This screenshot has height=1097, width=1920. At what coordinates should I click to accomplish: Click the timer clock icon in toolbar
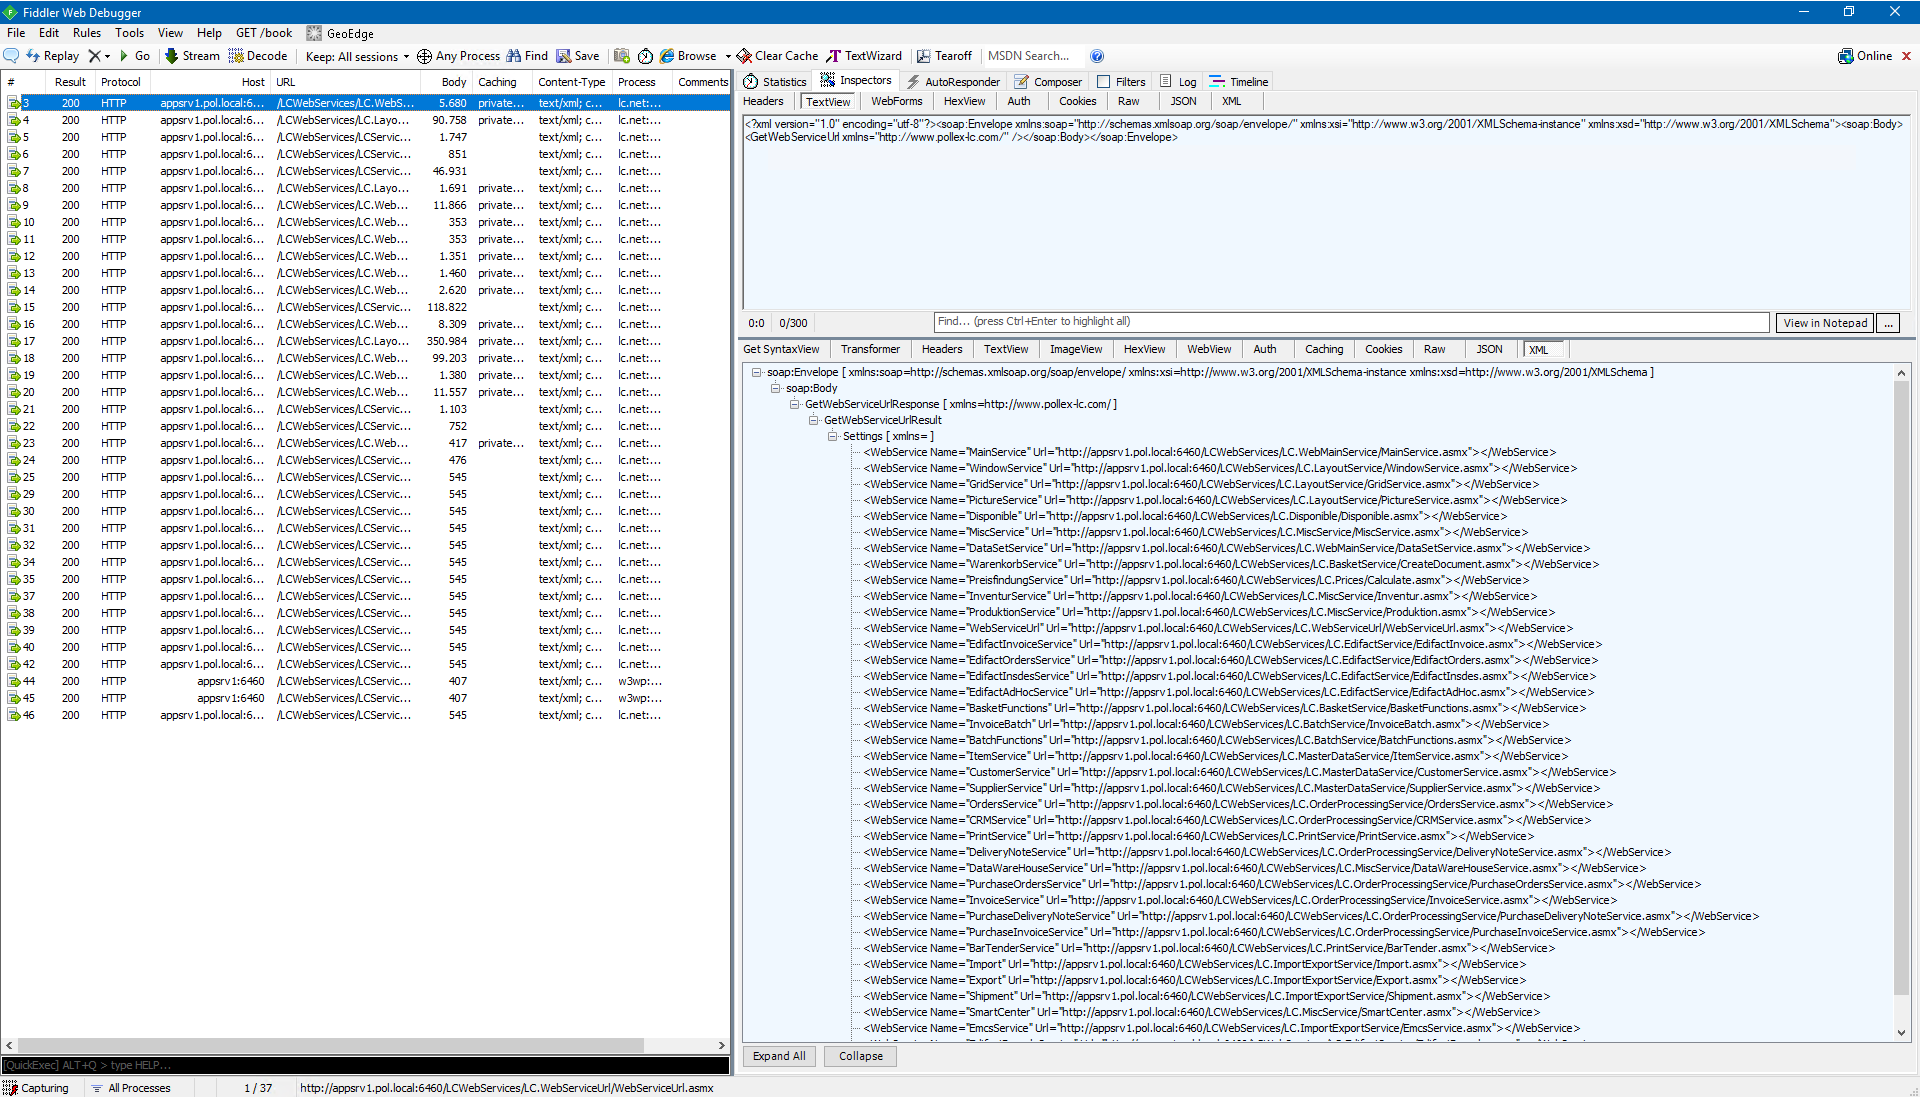click(645, 56)
